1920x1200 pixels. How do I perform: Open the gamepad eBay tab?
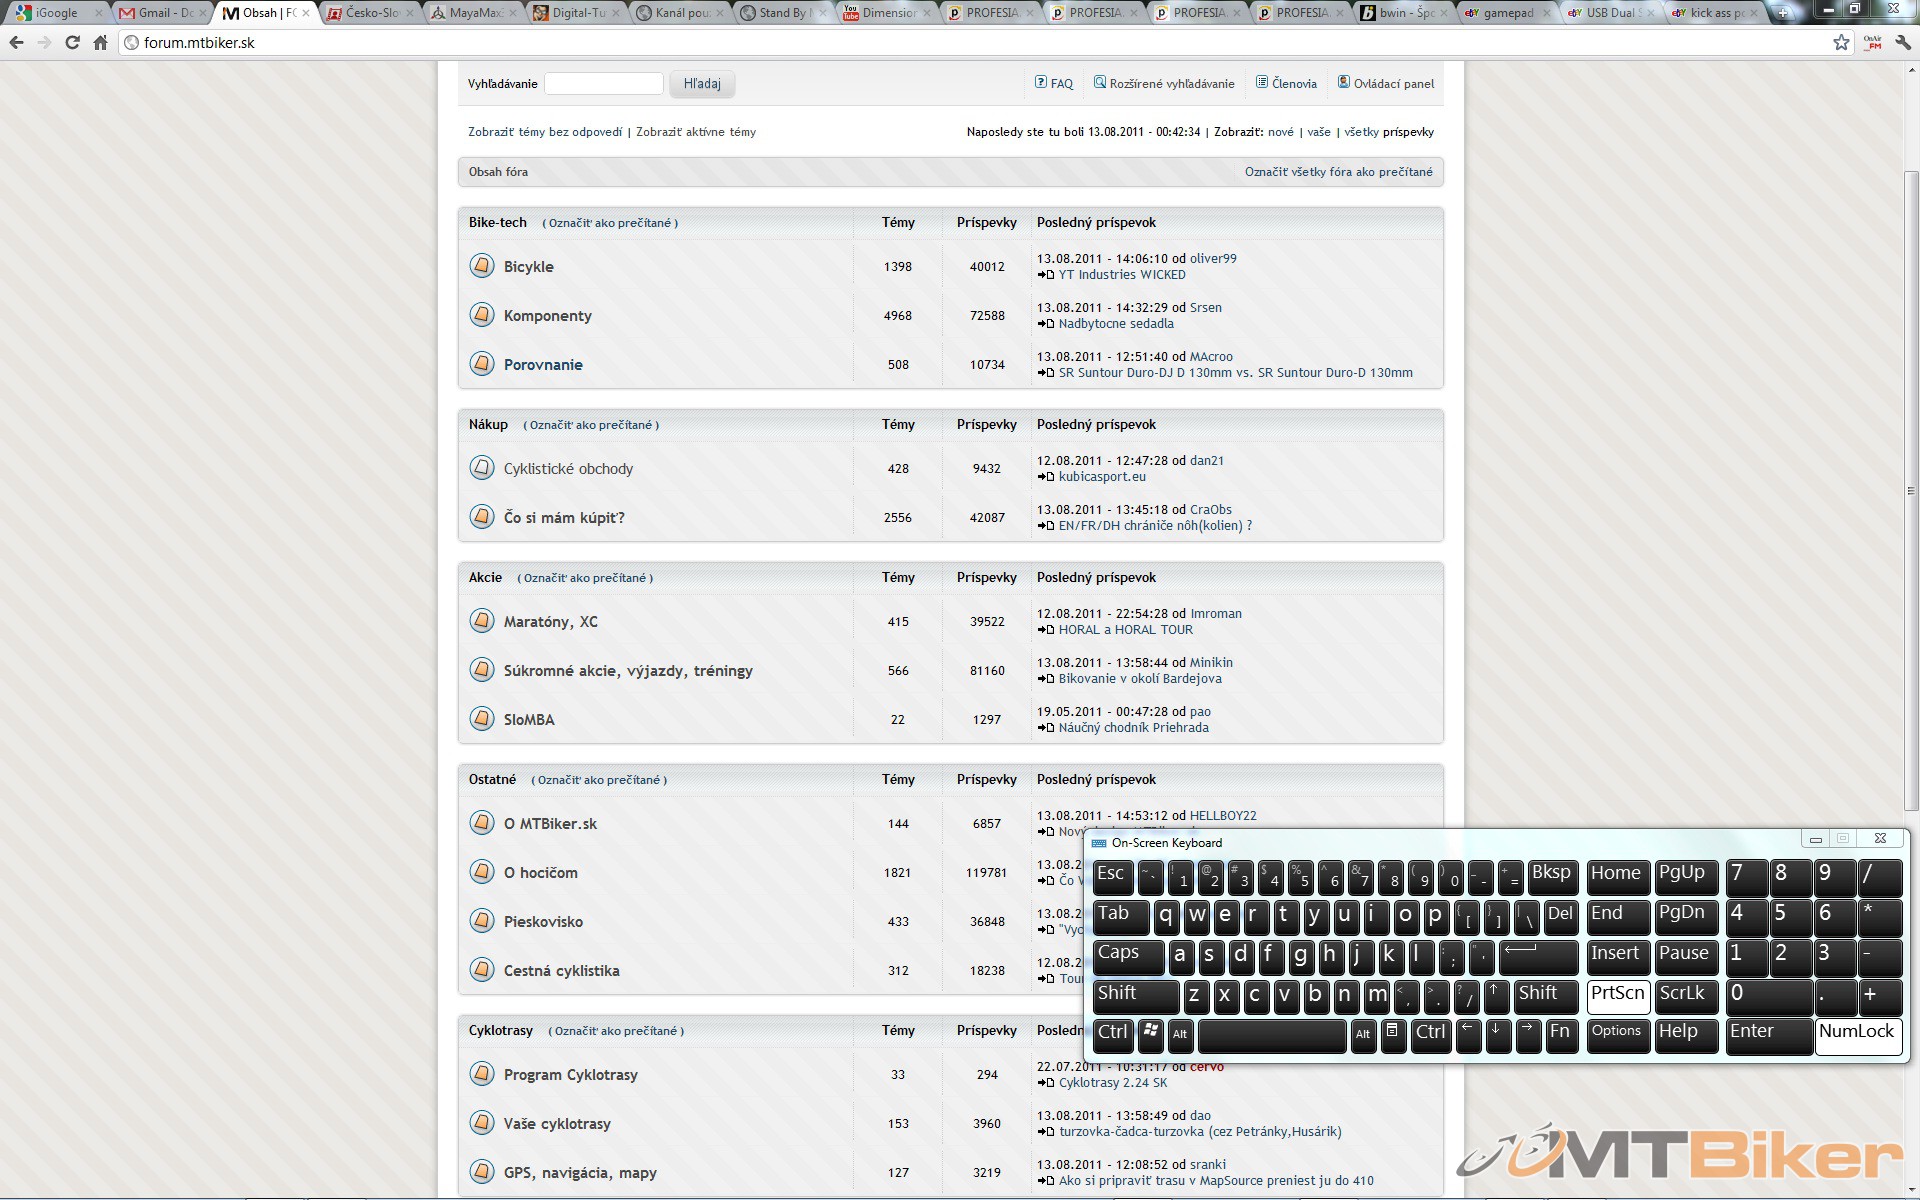click(1507, 13)
